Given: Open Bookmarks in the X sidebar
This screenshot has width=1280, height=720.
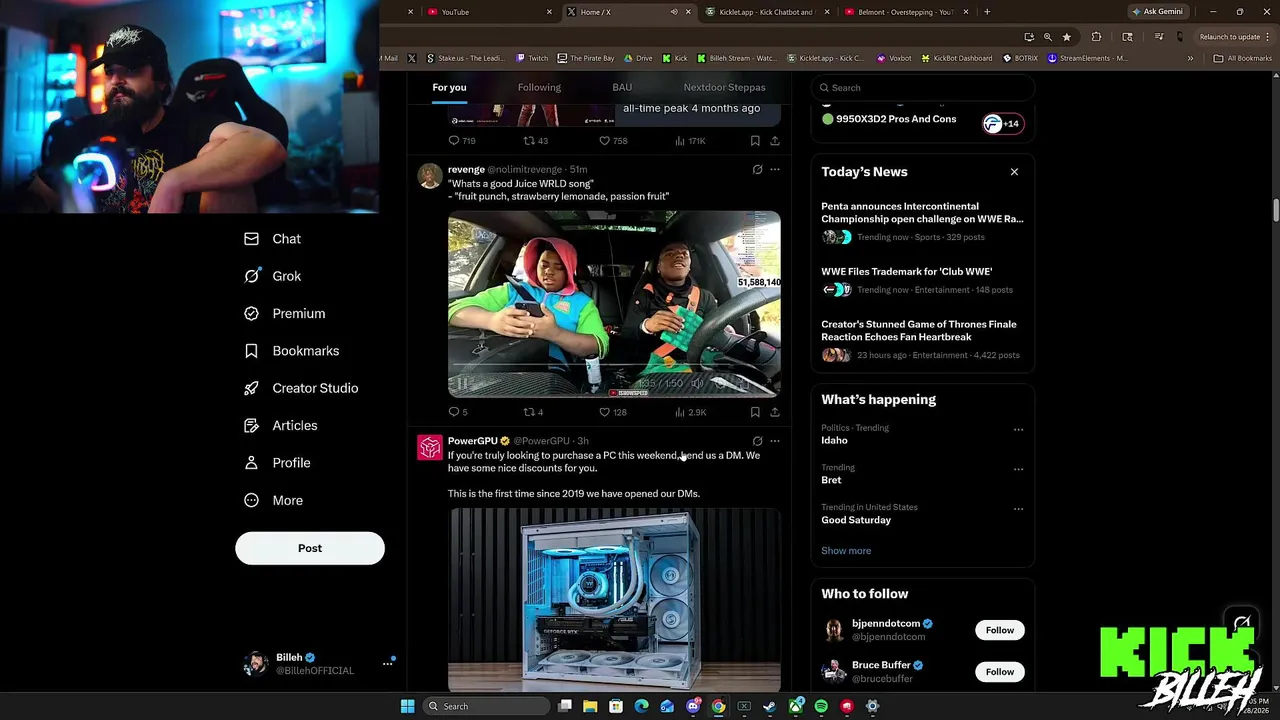Looking at the screenshot, I should point(292,351).
